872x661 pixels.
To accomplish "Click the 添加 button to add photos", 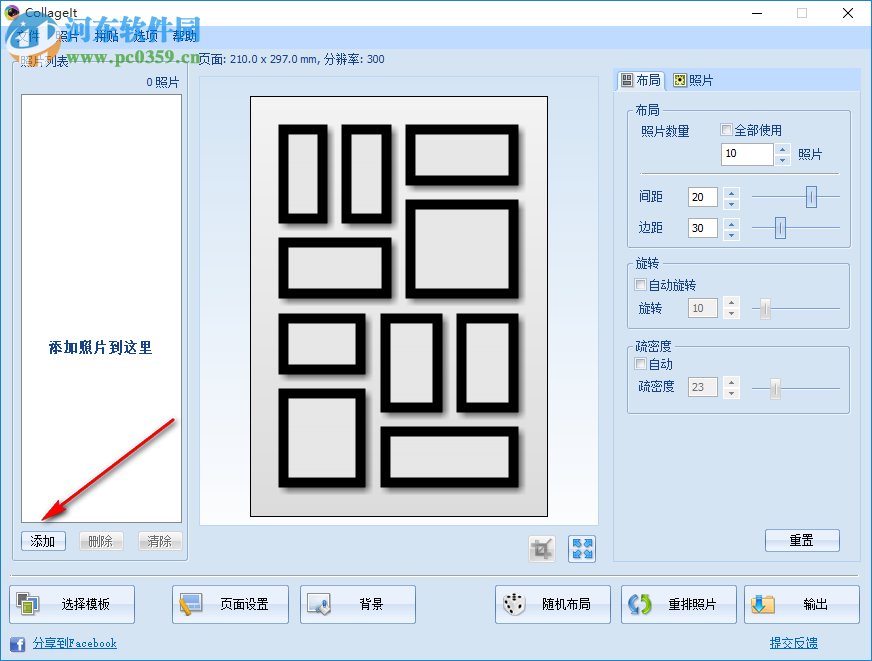I will (x=42, y=541).
